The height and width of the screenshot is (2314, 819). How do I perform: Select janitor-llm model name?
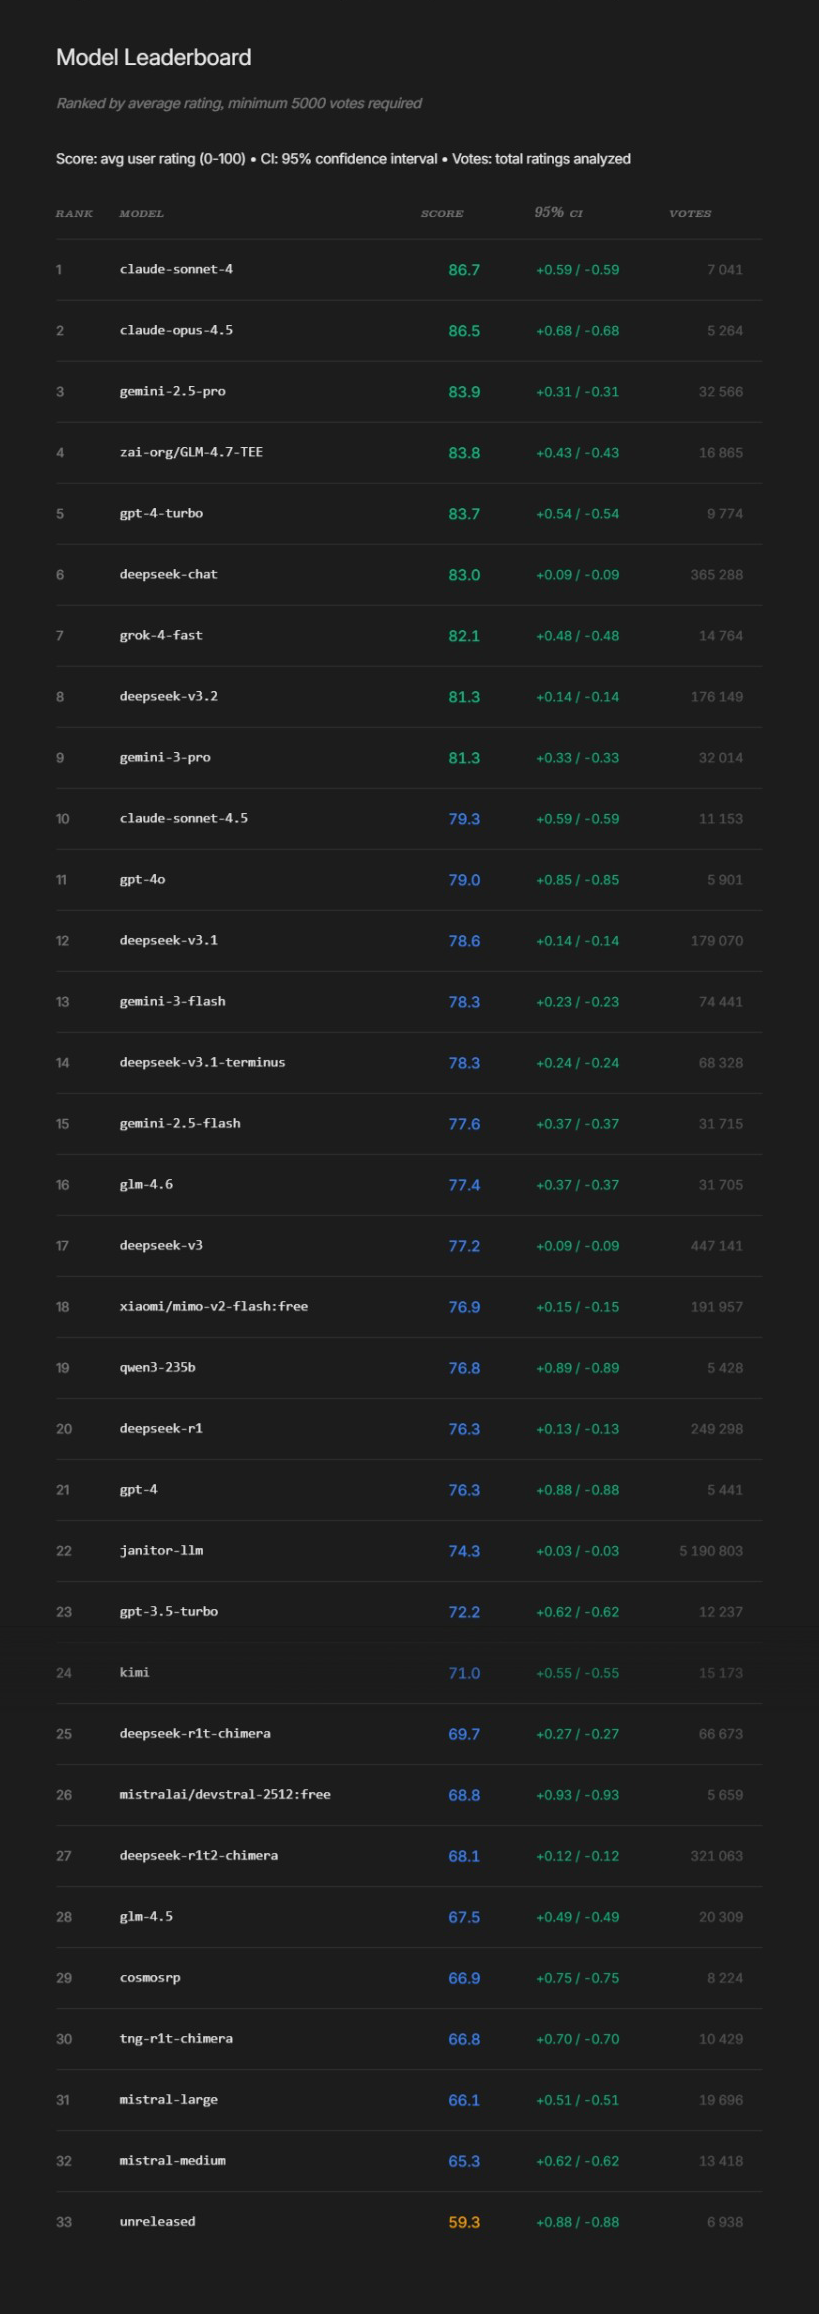point(161,1550)
